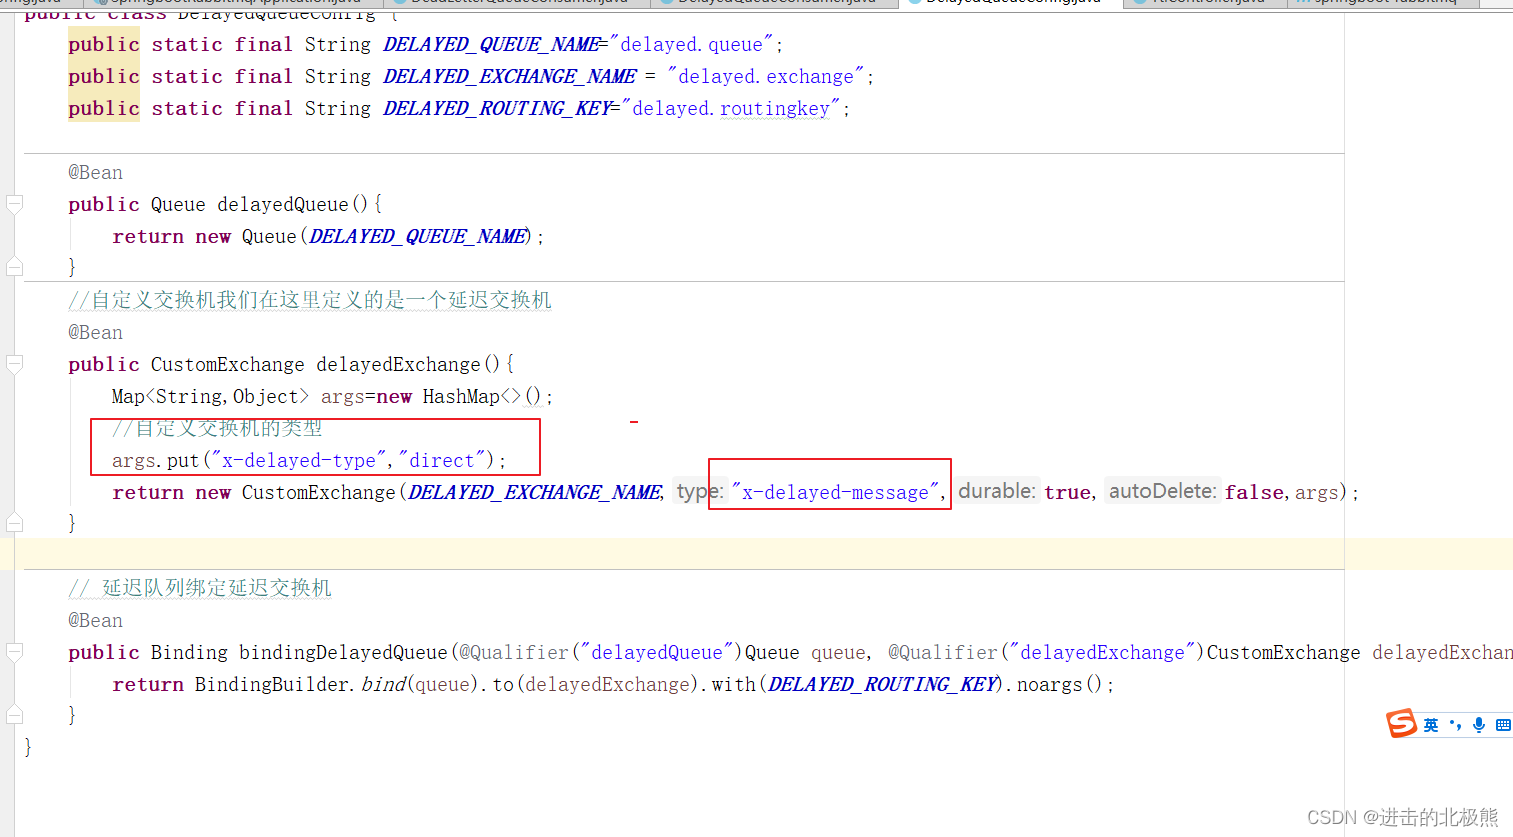Click the "delayed.routingkey" string literal
The height and width of the screenshot is (837, 1513).
coord(731,108)
